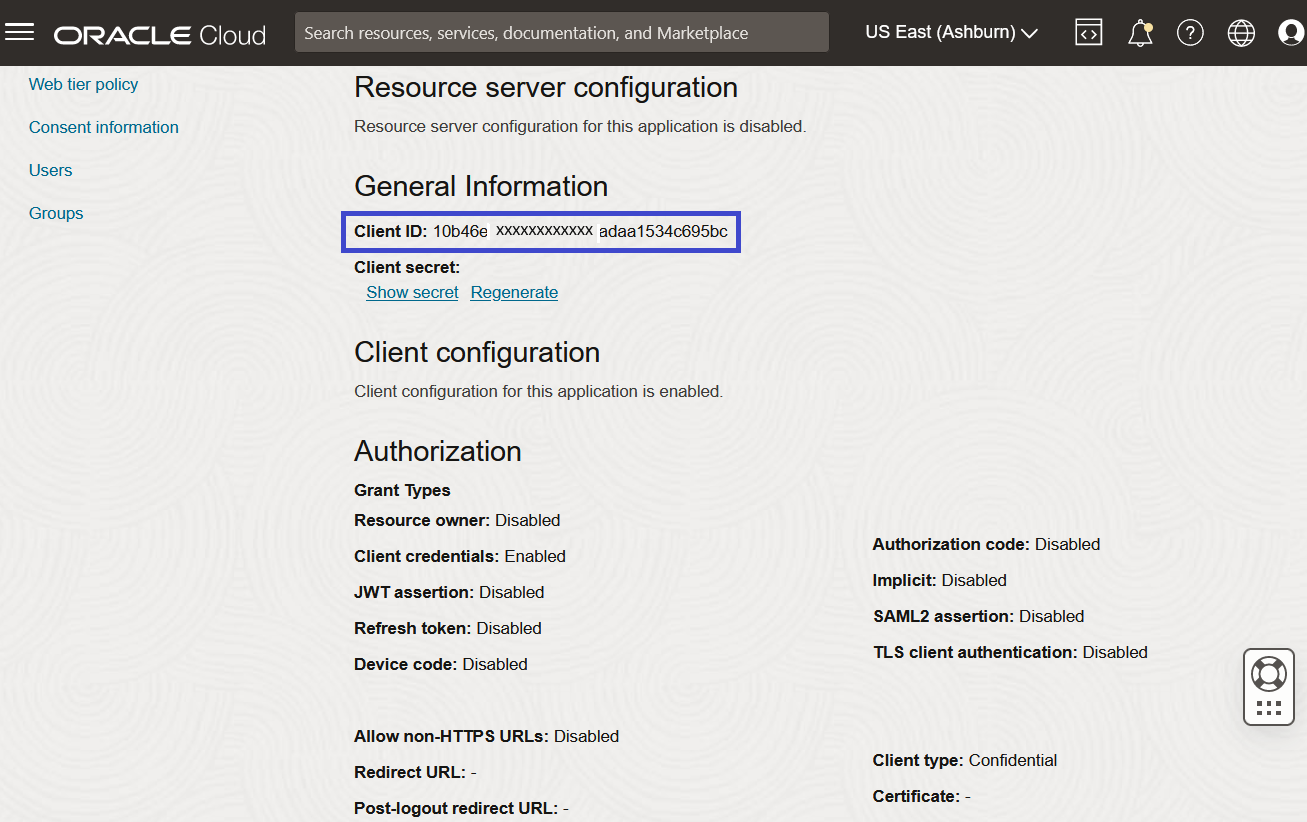Click the Oracle Cloud logo

point(160,33)
